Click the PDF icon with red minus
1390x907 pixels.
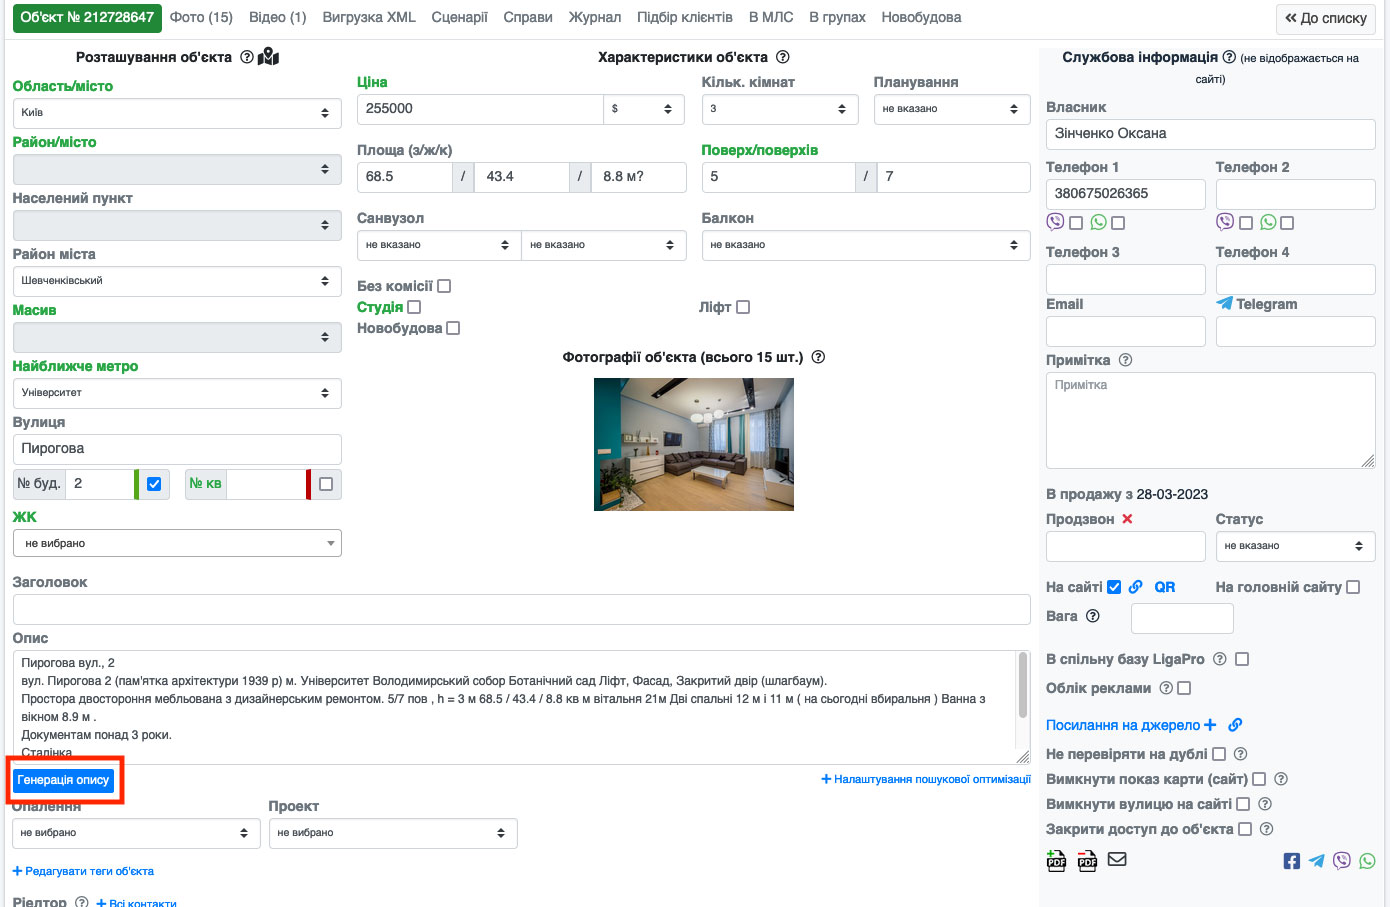1087,860
